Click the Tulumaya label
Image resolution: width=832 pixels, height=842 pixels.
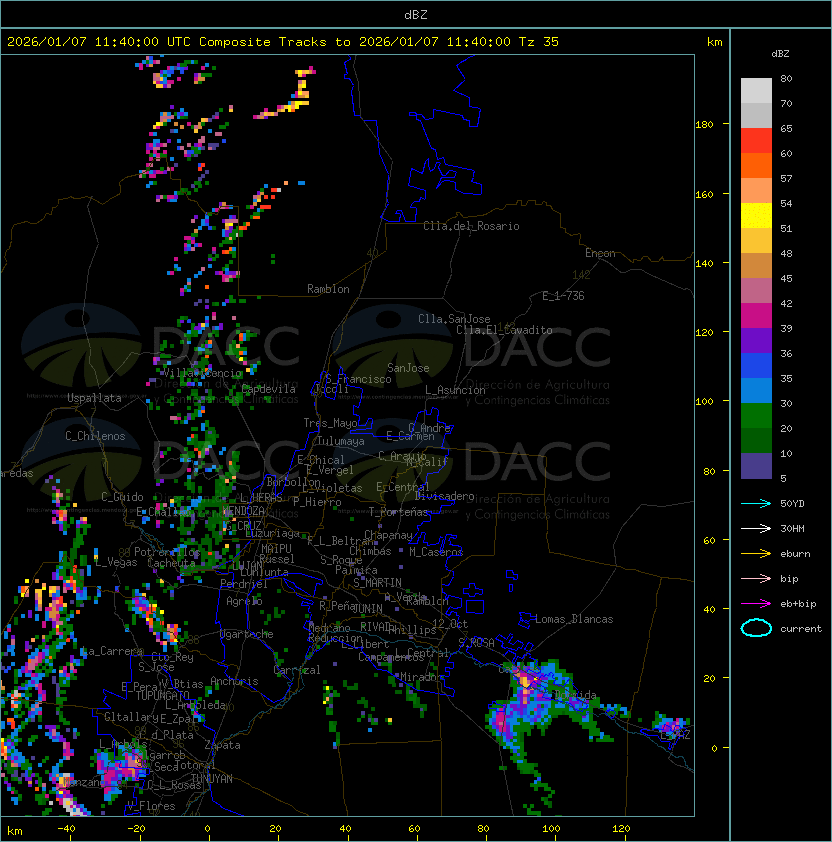[341, 441]
